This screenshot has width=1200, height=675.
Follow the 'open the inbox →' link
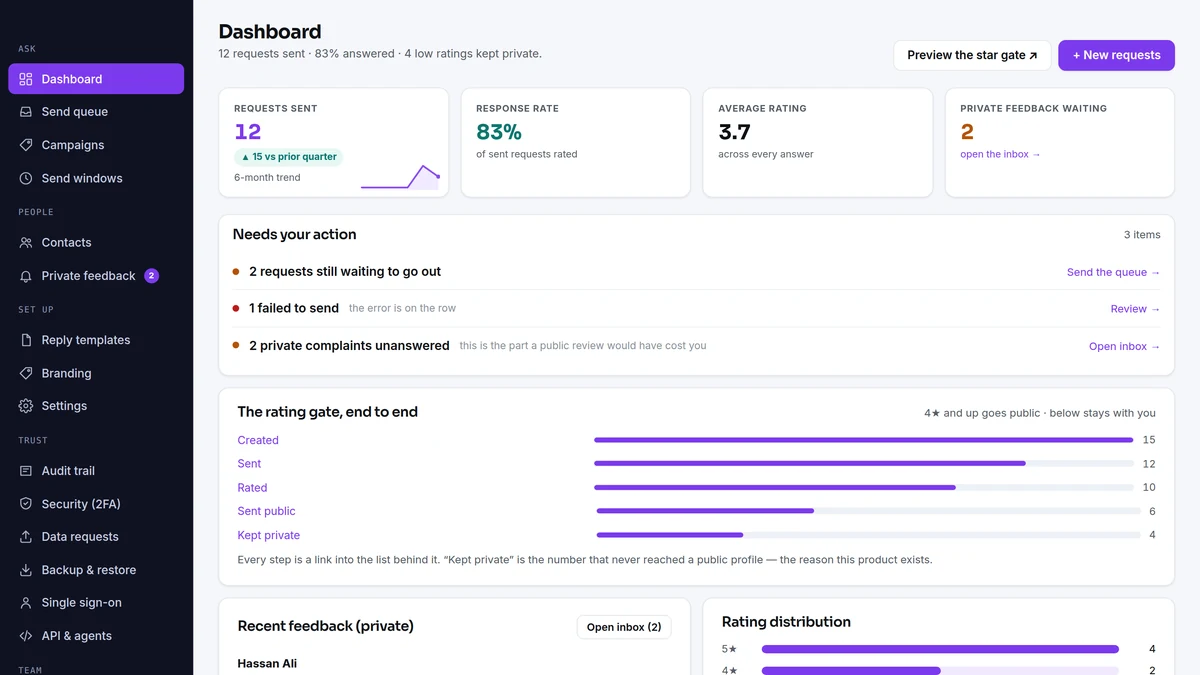tap(1000, 154)
